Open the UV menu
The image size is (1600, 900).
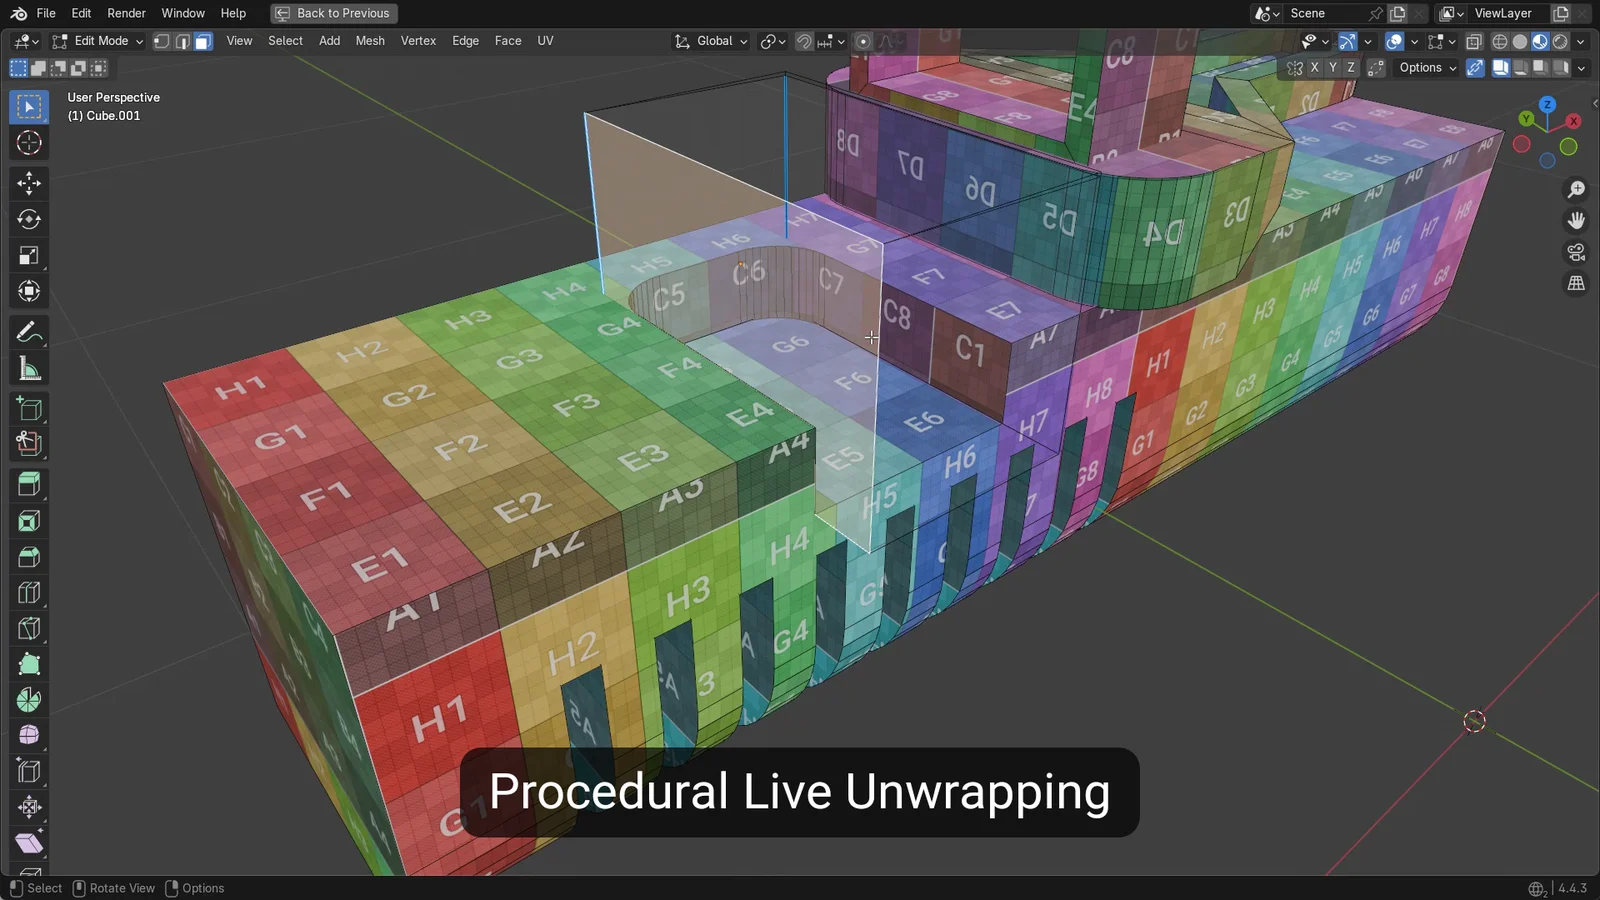pyautogui.click(x=545, y=41)
